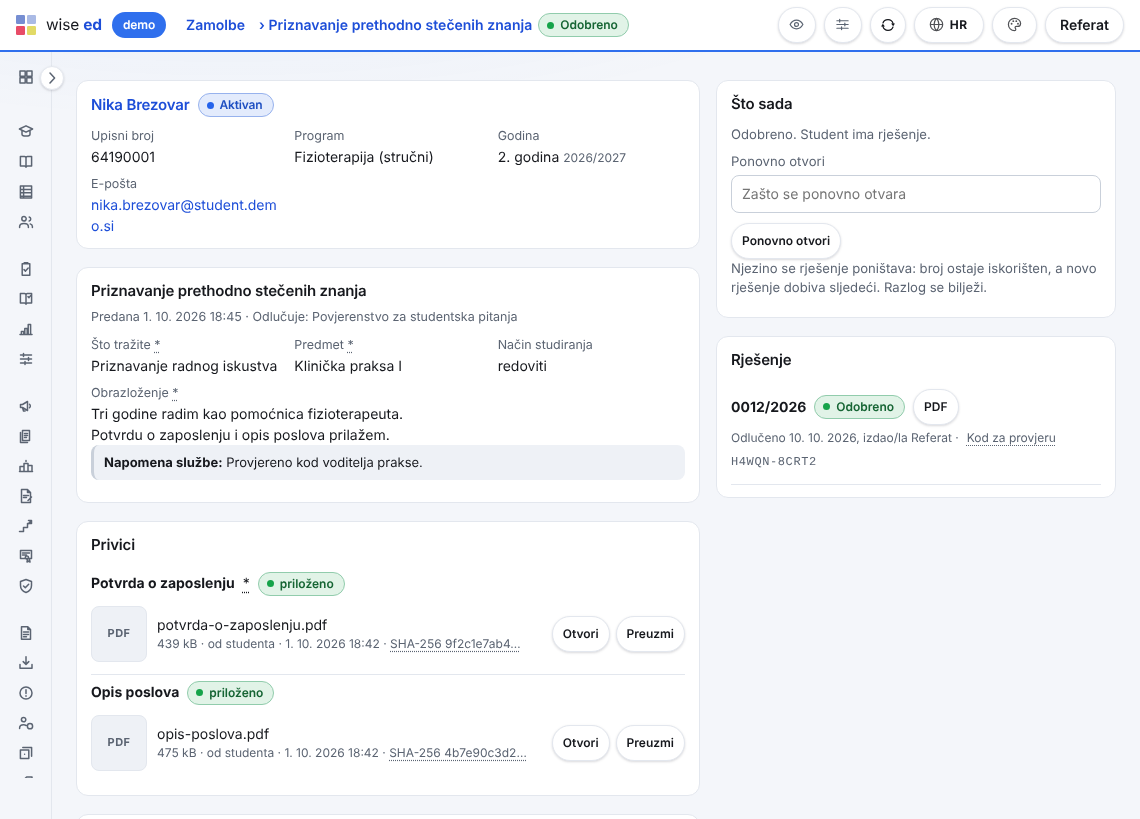The width and height of the screenshot is (1140, 819).
Task: Click the people group icon in sidebar
Action: (x=26, y=222)
